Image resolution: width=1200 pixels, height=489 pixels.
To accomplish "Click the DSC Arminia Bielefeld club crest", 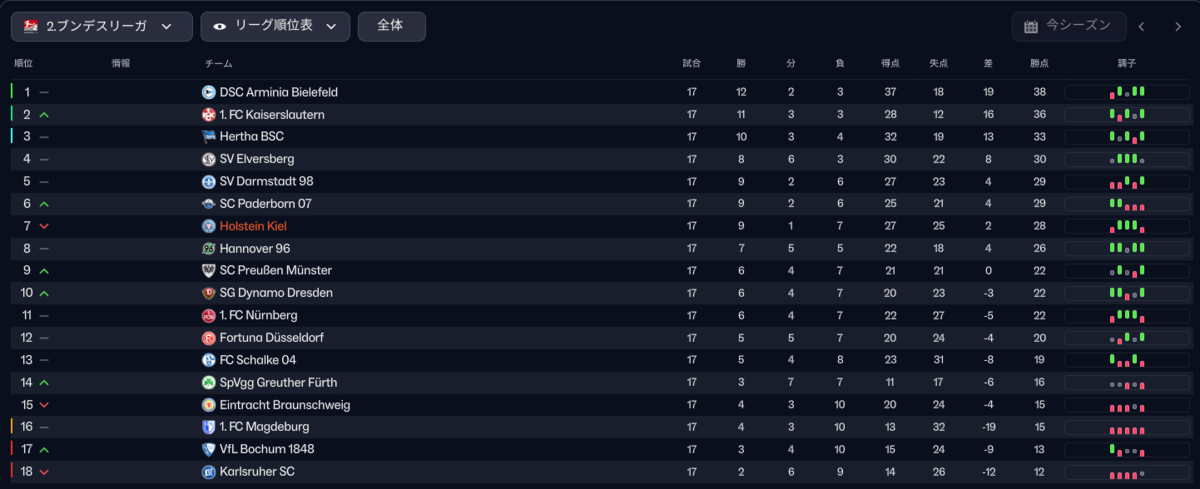I will pos(209,92).
